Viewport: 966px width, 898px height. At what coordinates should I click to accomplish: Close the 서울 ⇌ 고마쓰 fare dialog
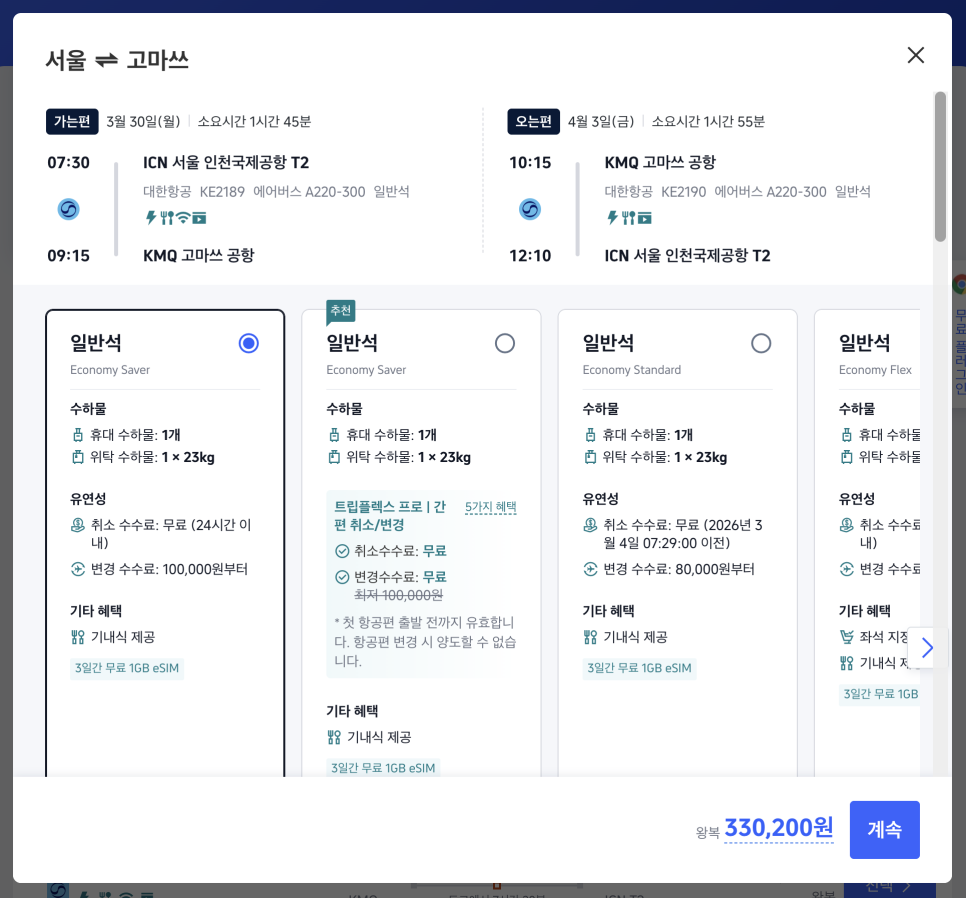coord(915,55)
